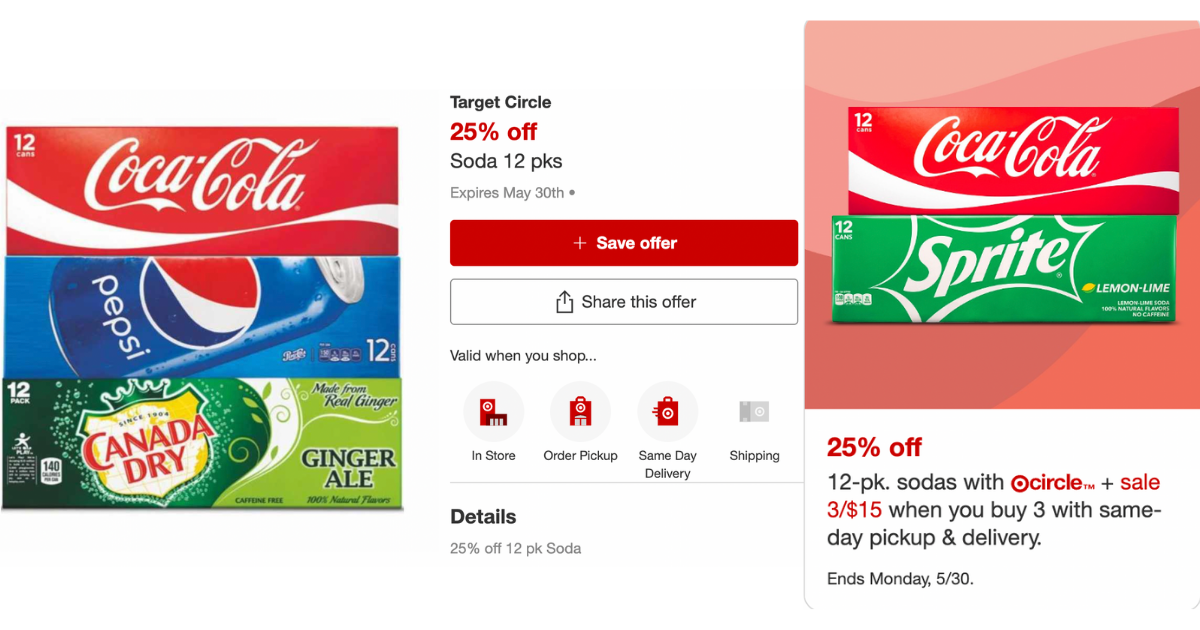The height and width of the screenshot is (630, 1200).
Task: Select the In Store label text
Action: pyautogui.click(x=493, y=455)
